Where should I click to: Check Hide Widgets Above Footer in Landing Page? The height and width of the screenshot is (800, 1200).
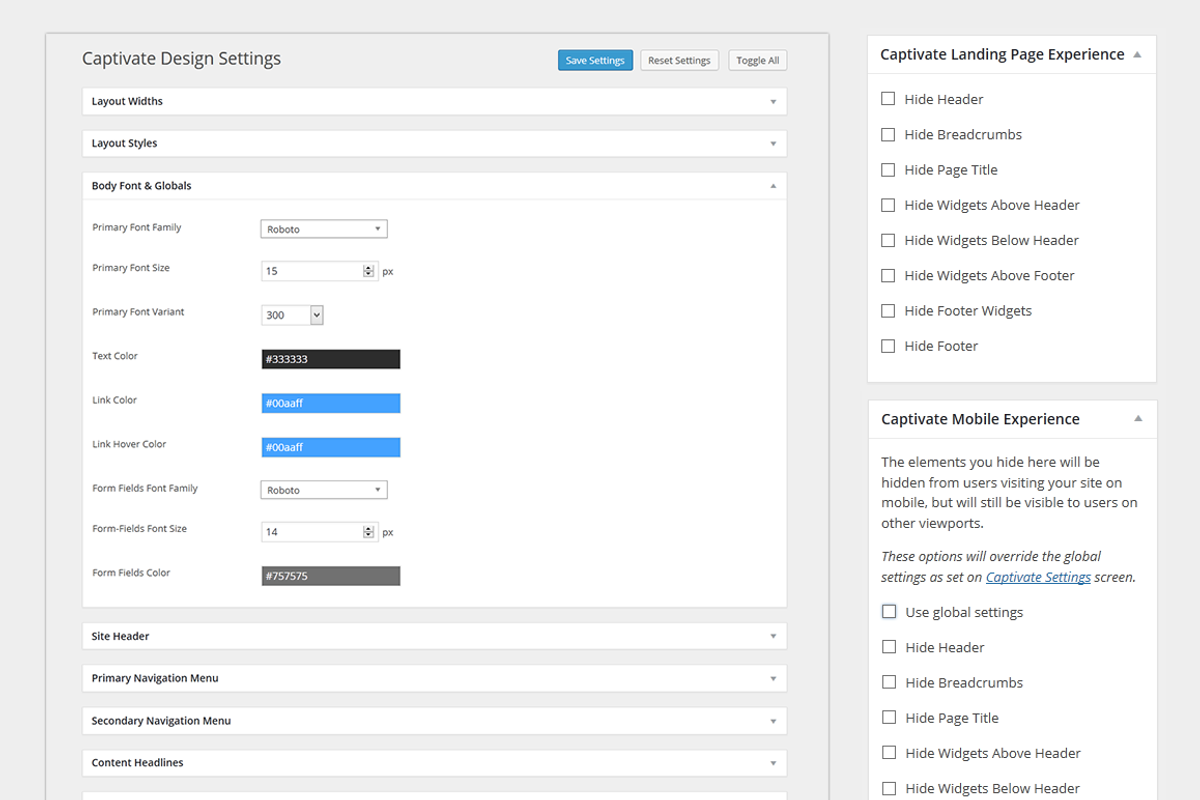(888, 275)
